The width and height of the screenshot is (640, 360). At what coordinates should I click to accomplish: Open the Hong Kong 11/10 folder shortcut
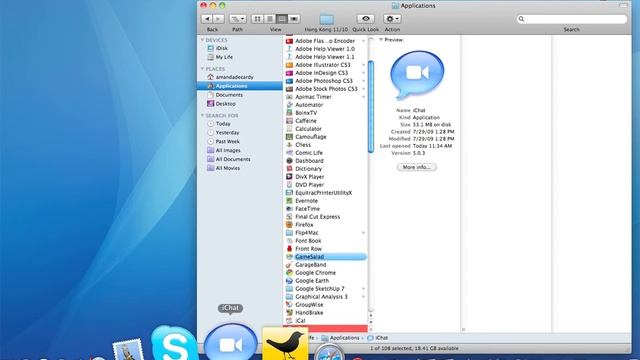(x=327, y=19)
